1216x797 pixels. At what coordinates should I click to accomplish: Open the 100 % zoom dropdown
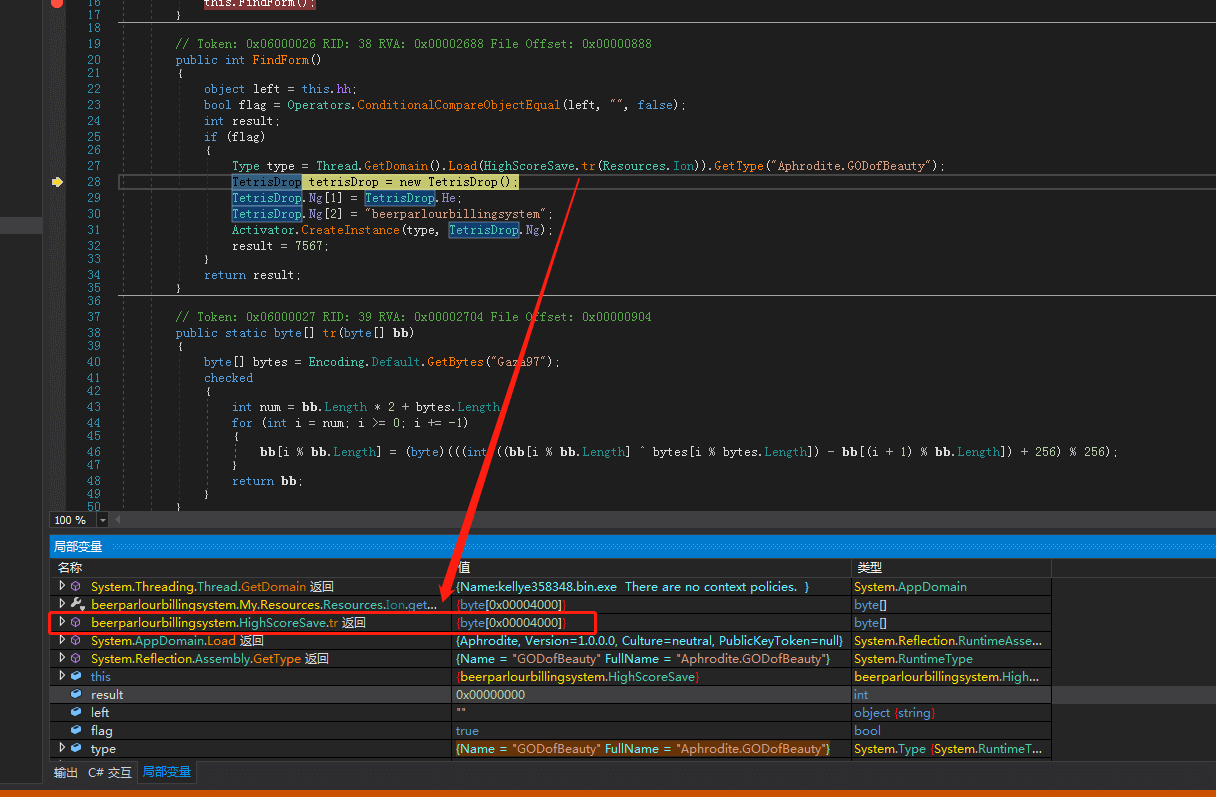(x=102, y=520)
